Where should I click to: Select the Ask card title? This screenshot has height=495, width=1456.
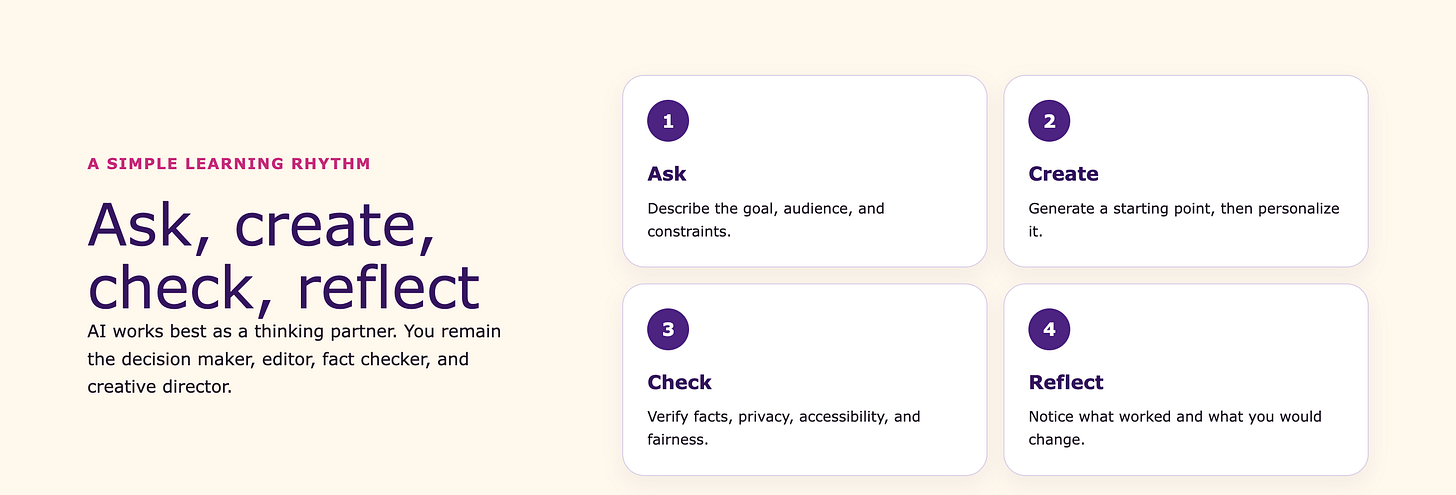point(667,174)
